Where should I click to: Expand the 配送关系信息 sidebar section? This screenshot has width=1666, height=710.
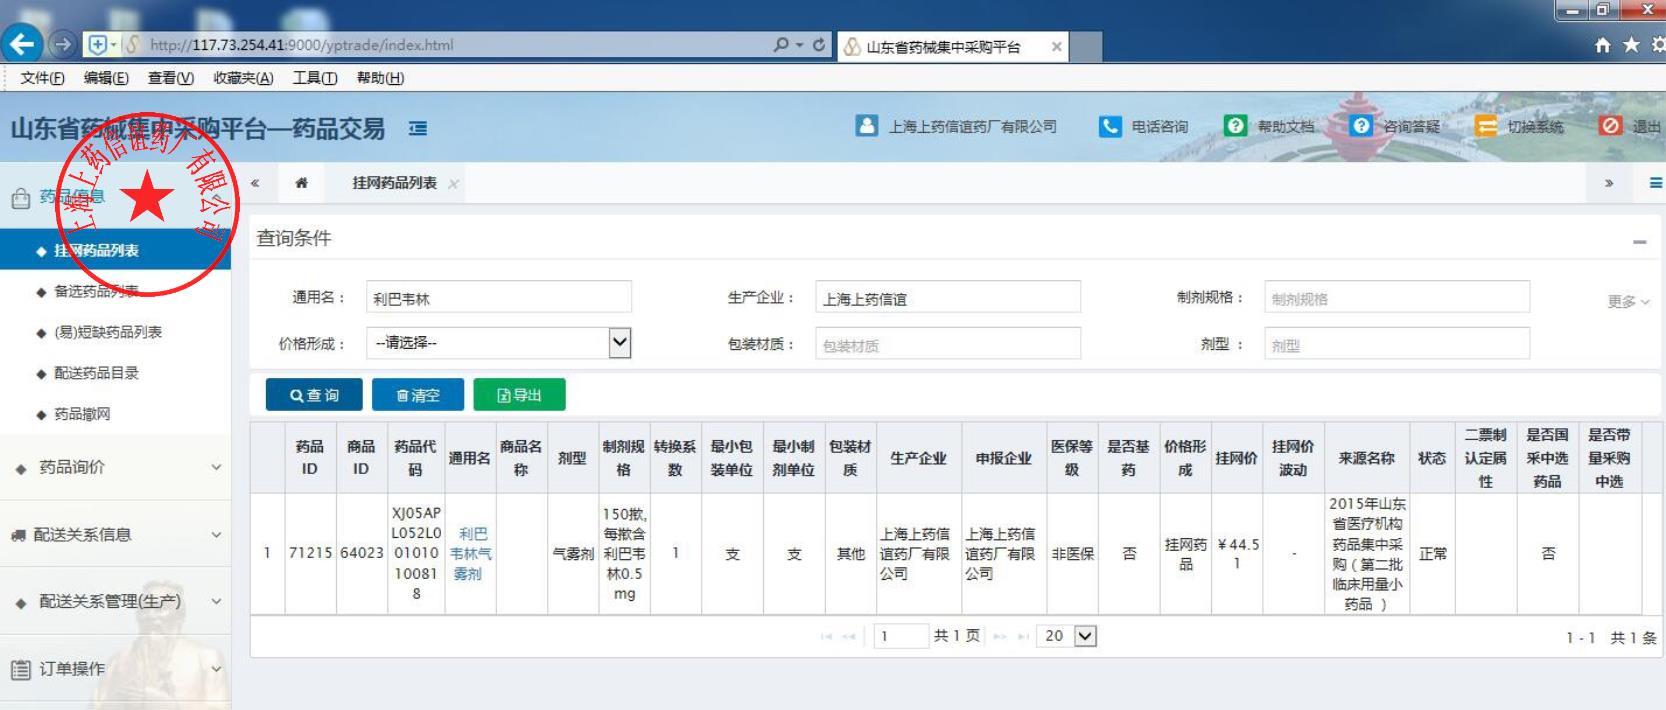(115, 535)
